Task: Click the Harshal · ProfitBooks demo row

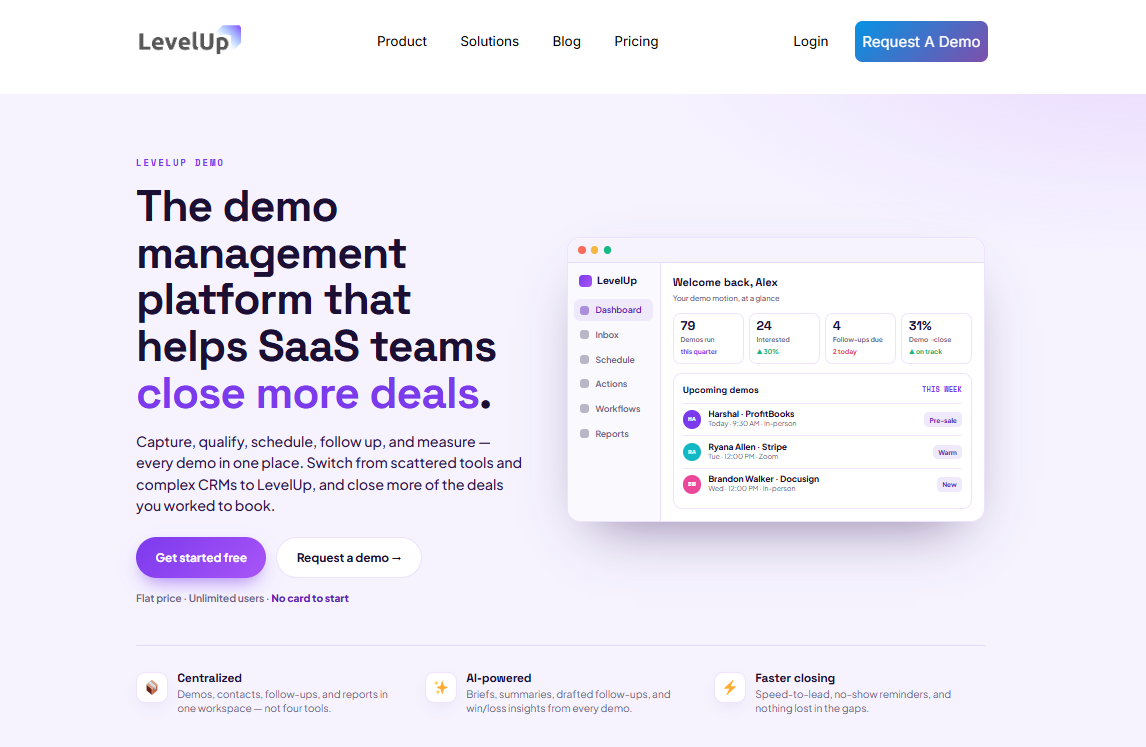Action: coord(822,420)
